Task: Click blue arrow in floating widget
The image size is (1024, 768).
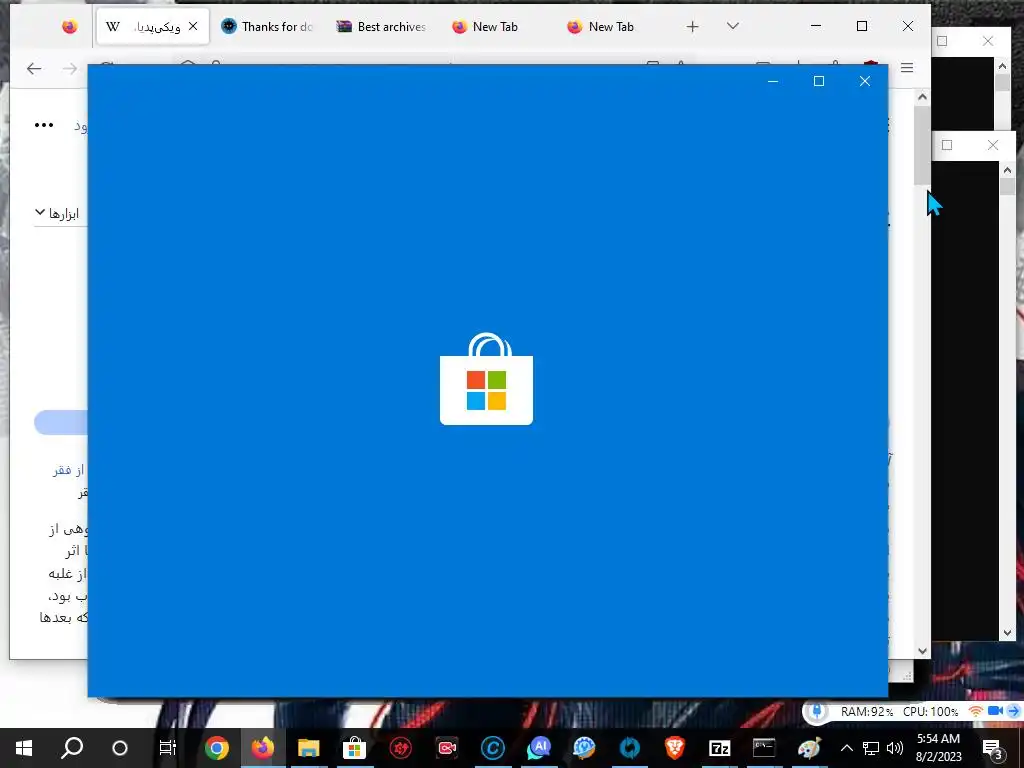Action: [1014, 711]
